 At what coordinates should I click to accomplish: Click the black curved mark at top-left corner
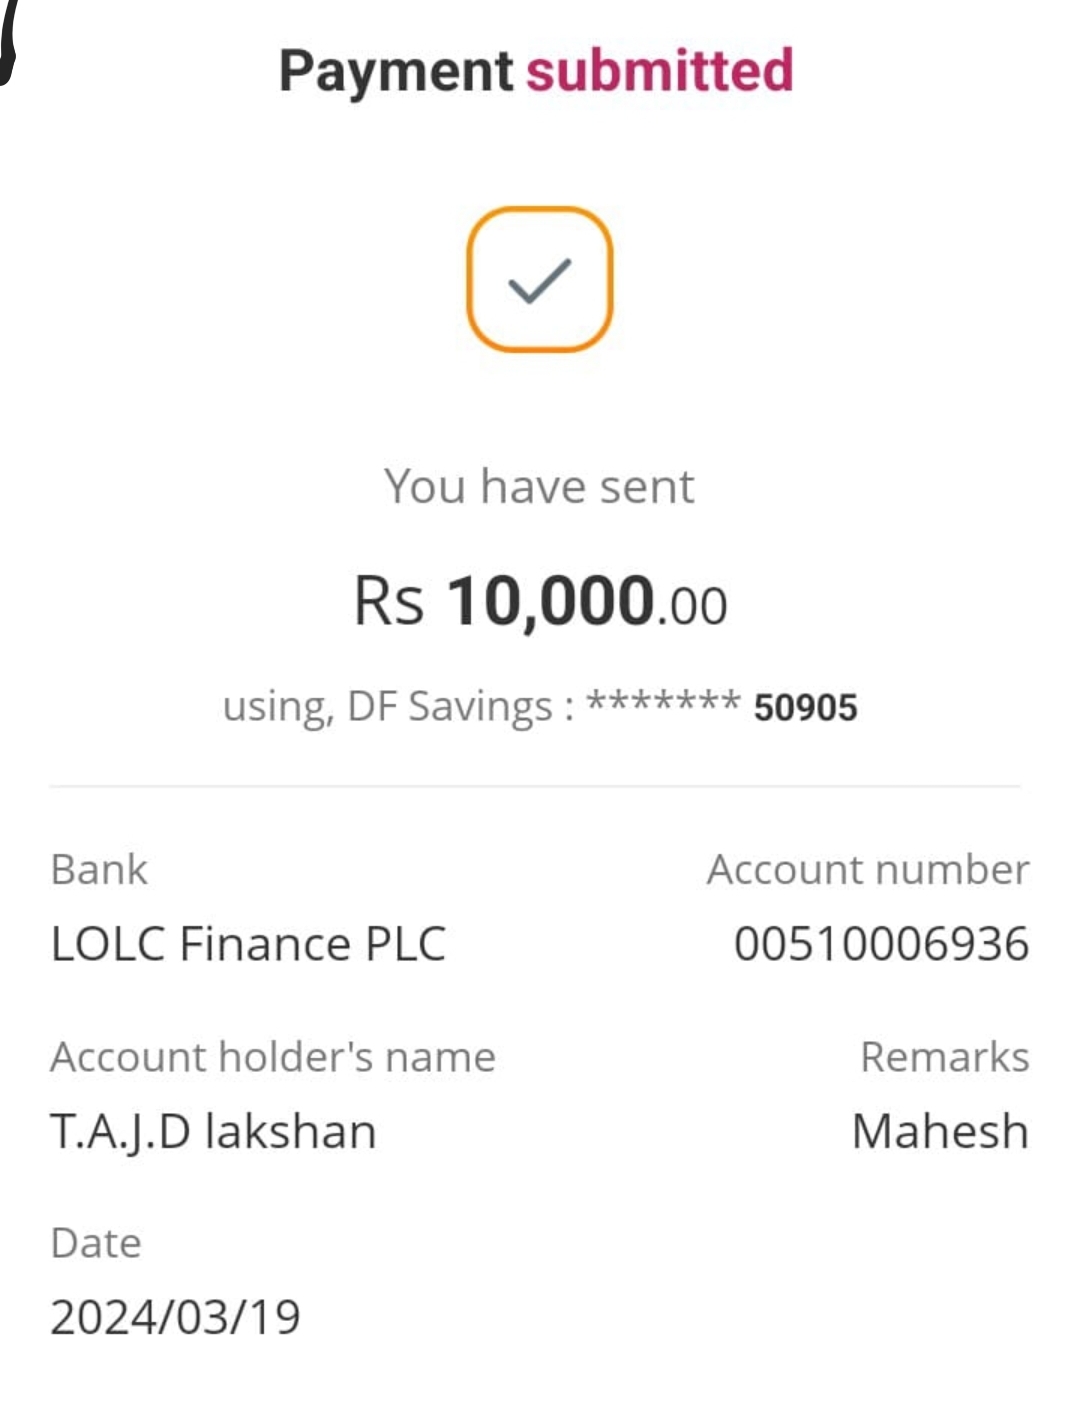coord(7,45)
